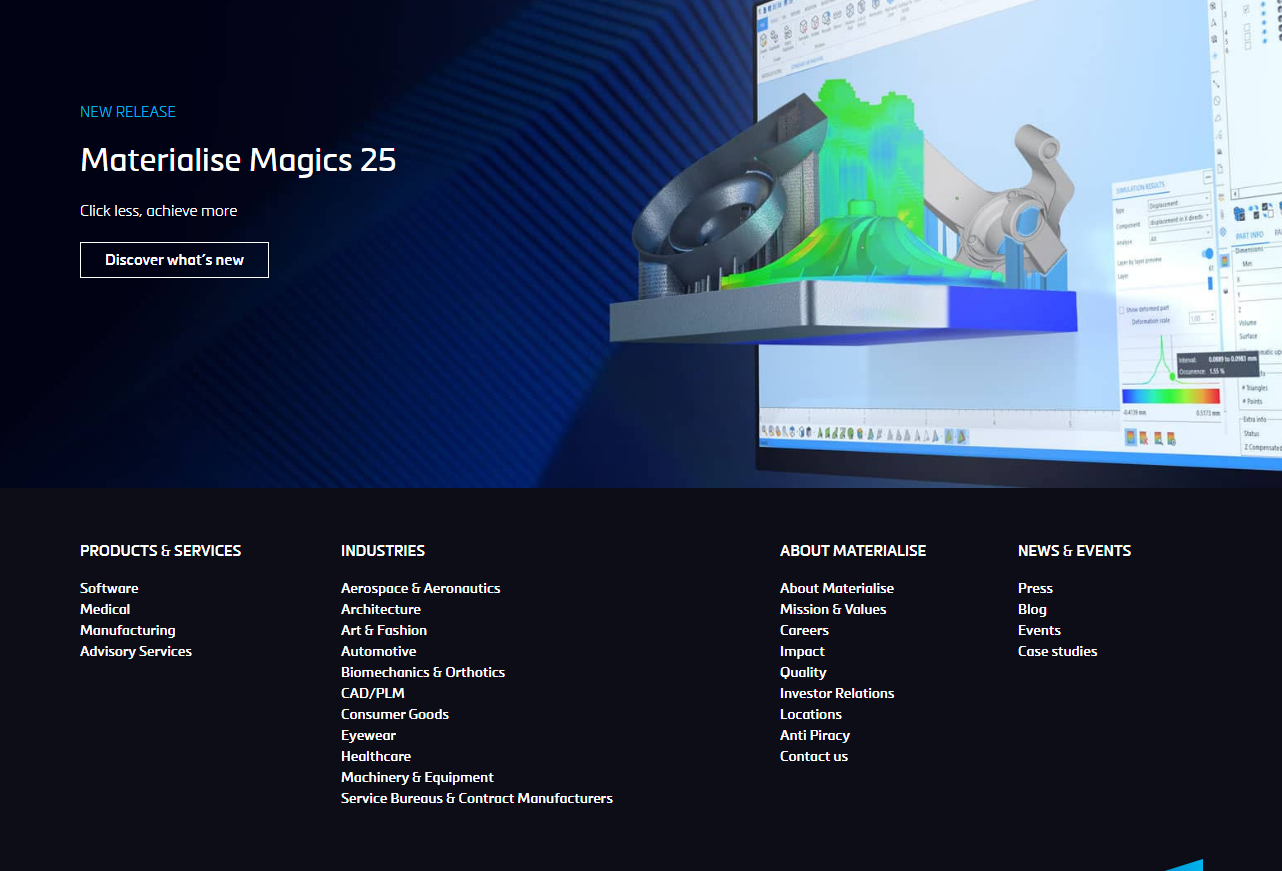This screenshot has width=1282, height=871.
Task: Switch to the Part Info tab
Action: coord(1249,235)
